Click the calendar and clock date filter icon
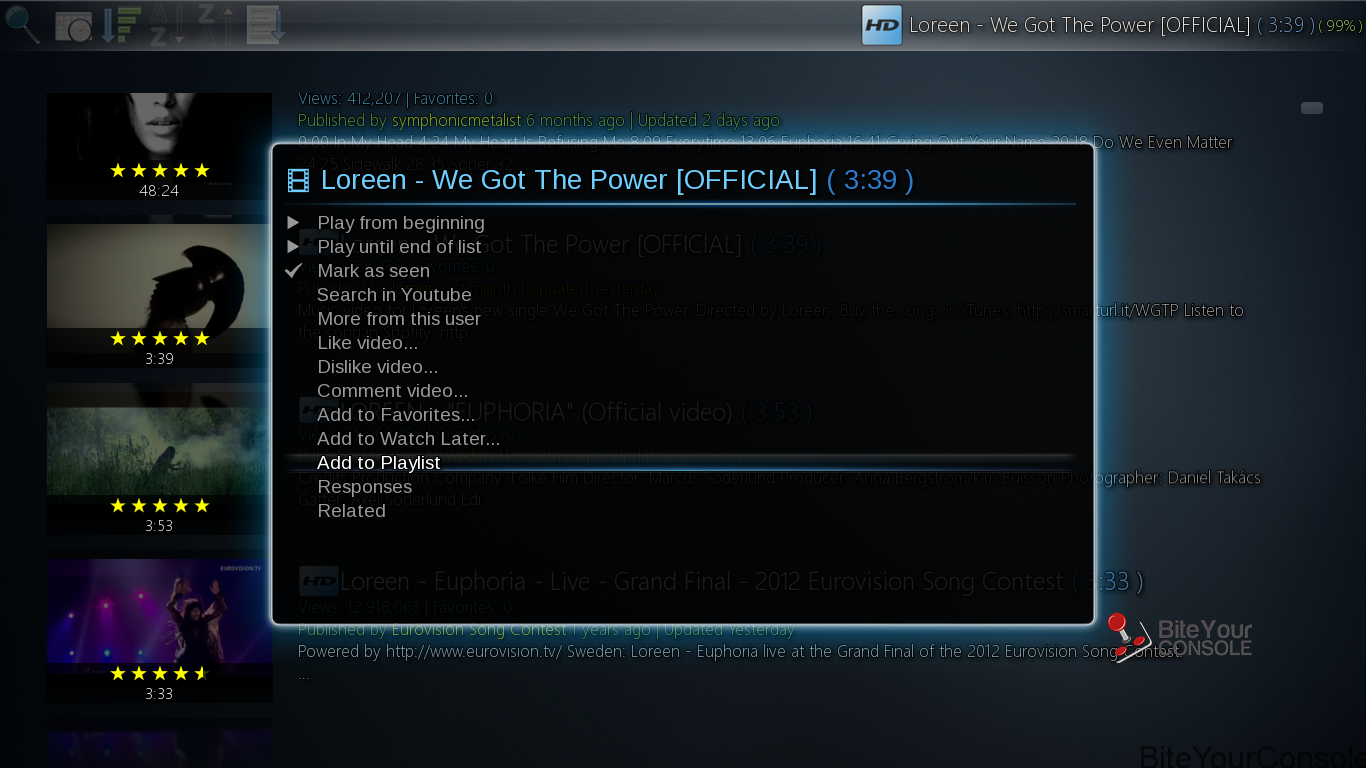 point(73,26)
